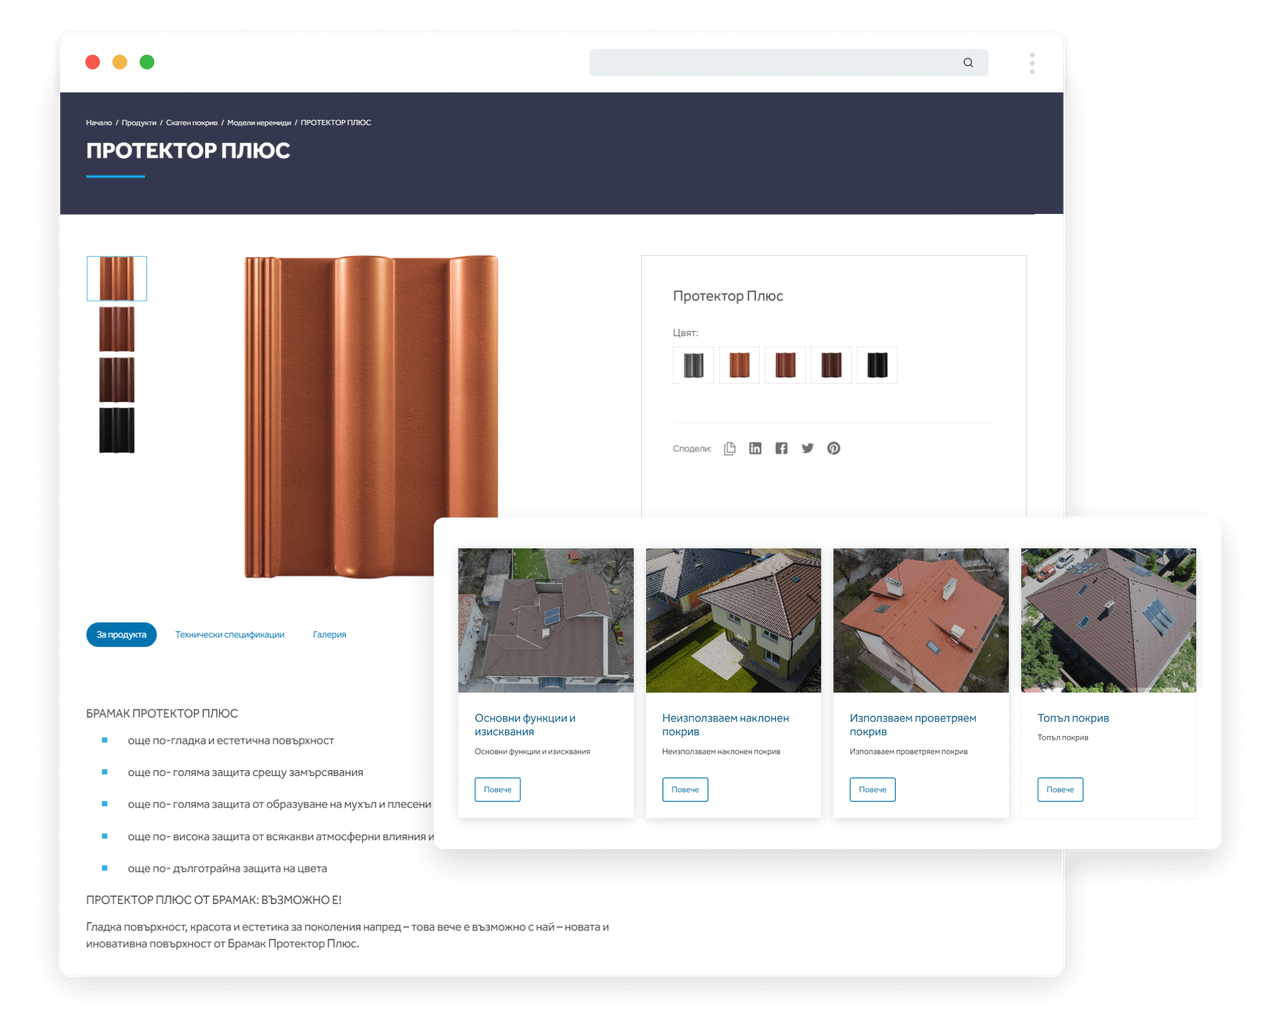Switch to the За продукта tab

point(121,635)
